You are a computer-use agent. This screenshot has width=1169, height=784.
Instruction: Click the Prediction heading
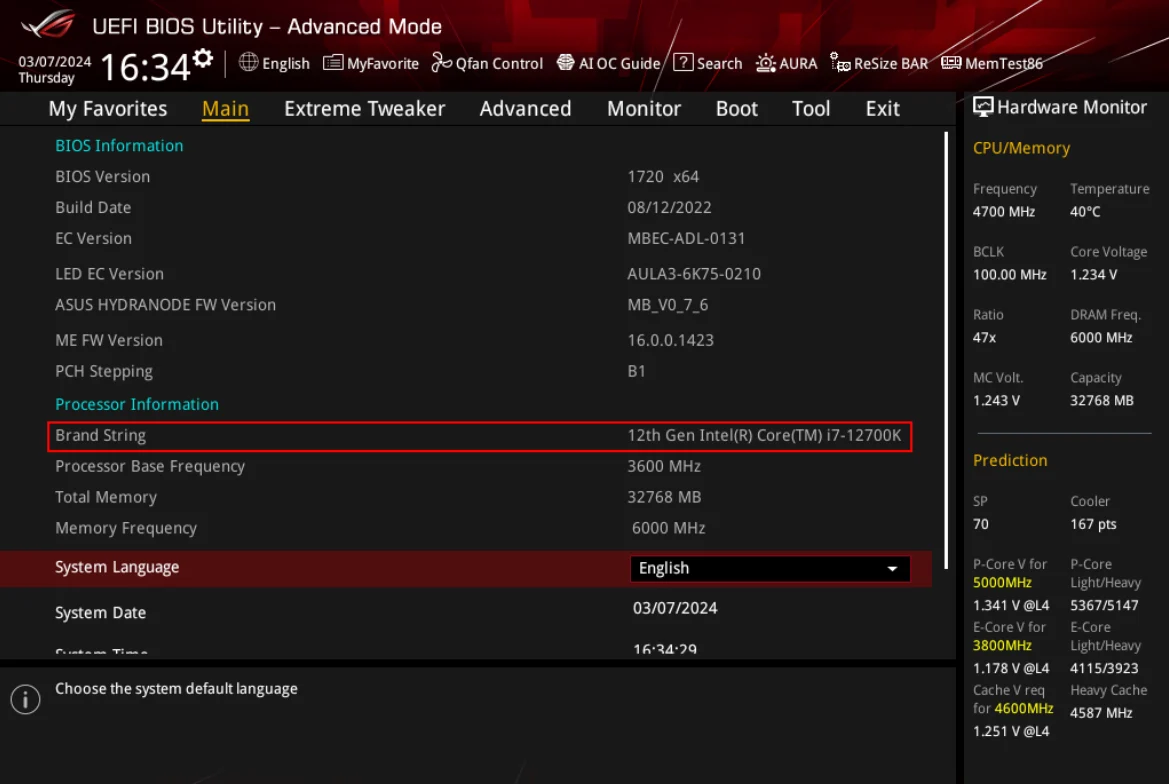tap(1009, 461)
